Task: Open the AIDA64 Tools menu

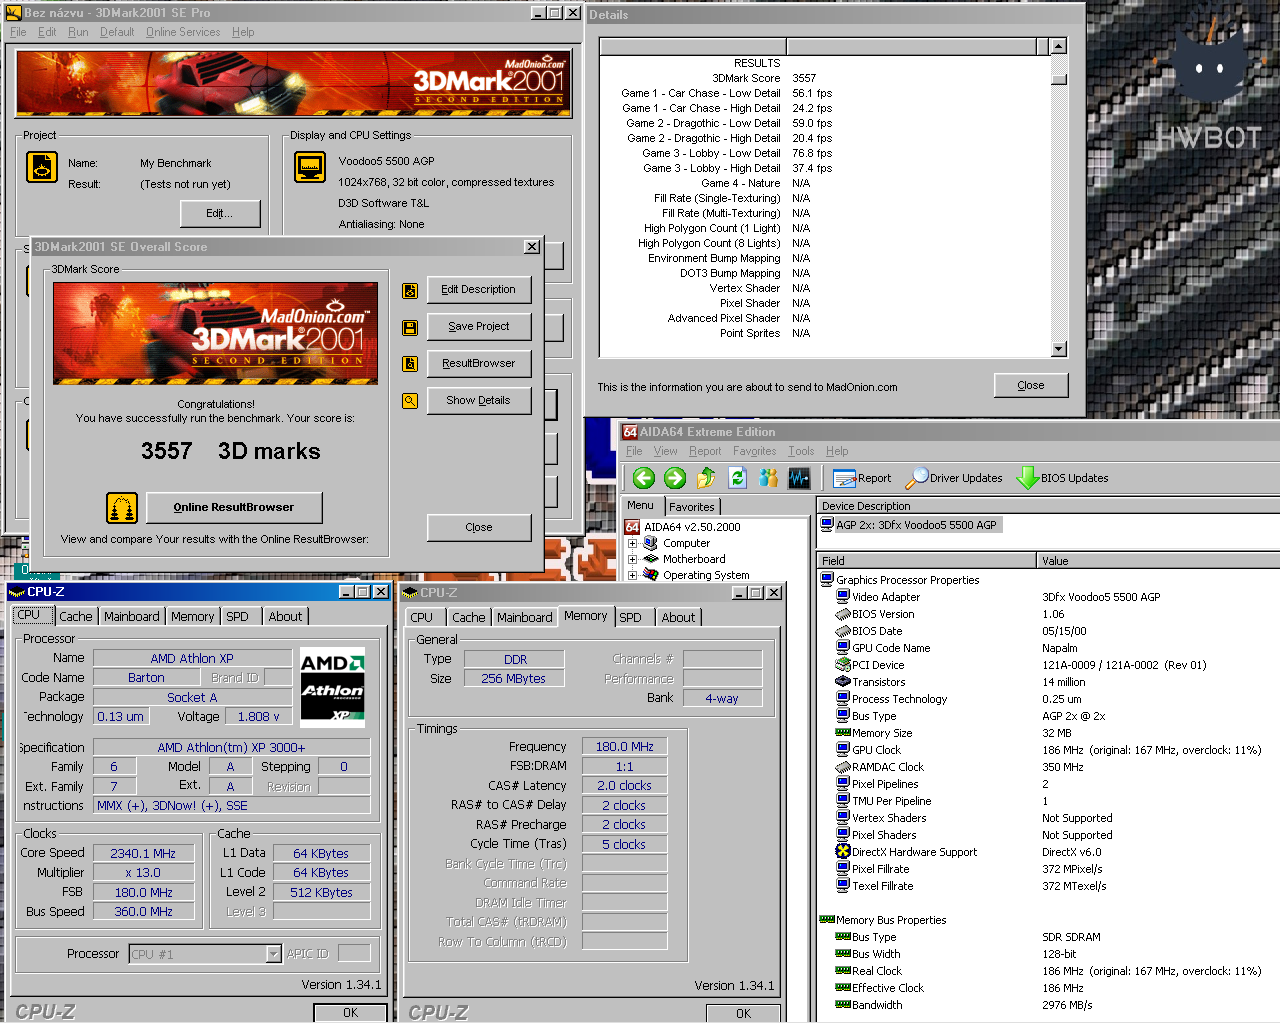Action: pos(801,451)
